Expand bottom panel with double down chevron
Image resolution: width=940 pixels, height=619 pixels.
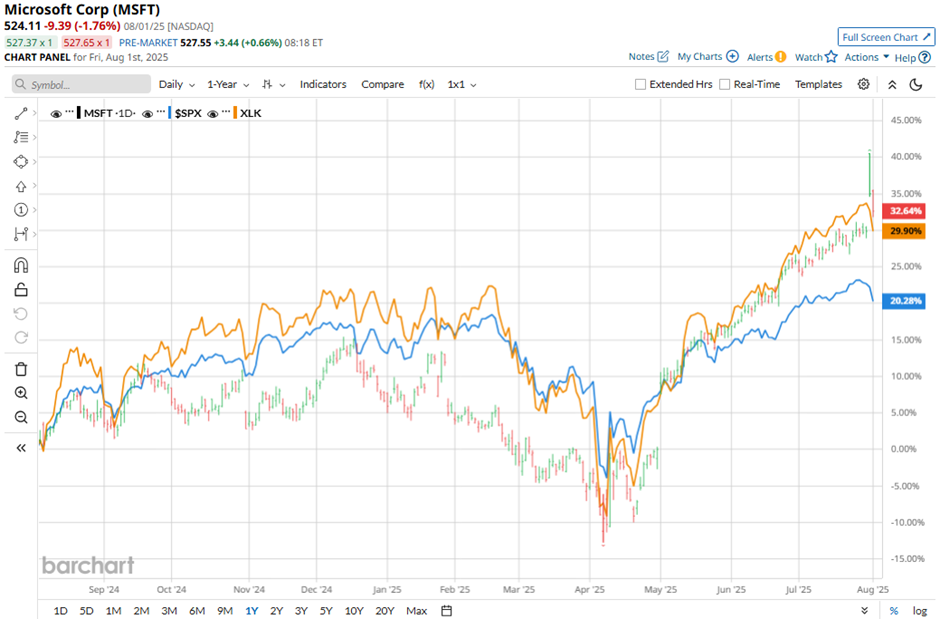864,611
